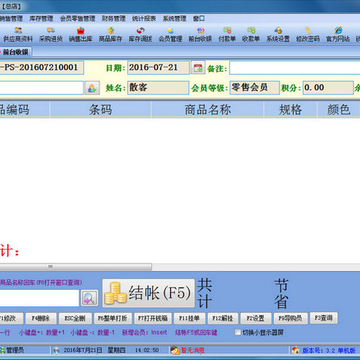
Task: Open 供应商资料 supplier info toolbar icon
Action: point(18,35)
